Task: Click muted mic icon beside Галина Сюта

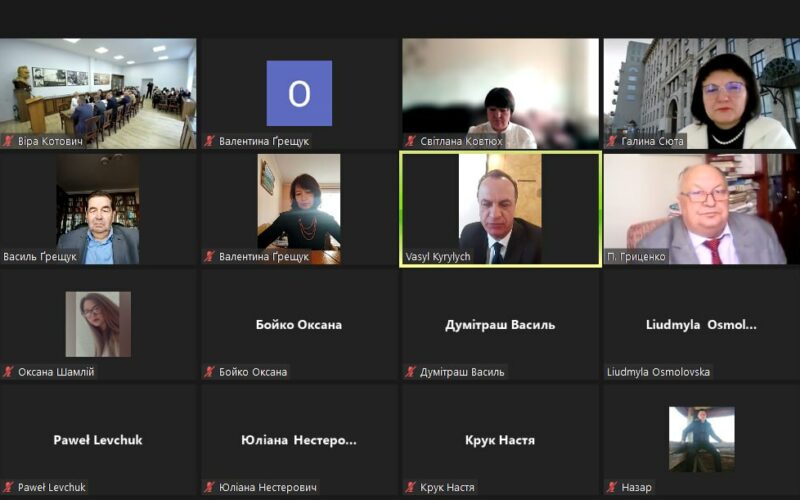Action: [611, 141]
